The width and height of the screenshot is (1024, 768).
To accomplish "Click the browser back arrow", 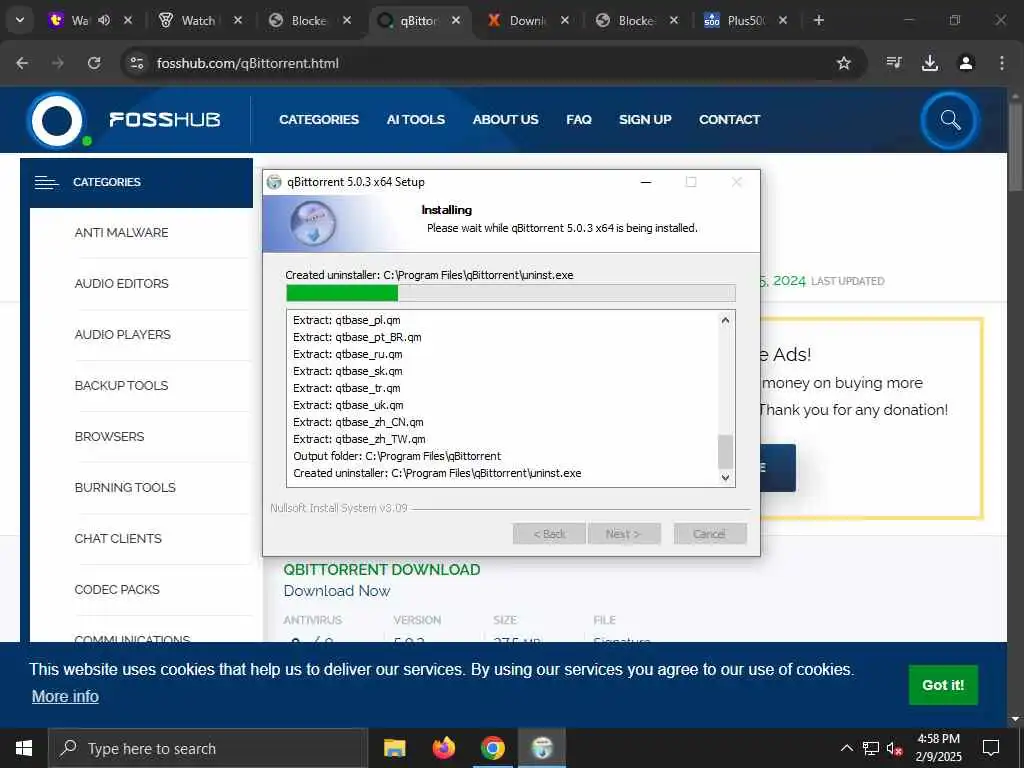I will click(x=22, y=63).
